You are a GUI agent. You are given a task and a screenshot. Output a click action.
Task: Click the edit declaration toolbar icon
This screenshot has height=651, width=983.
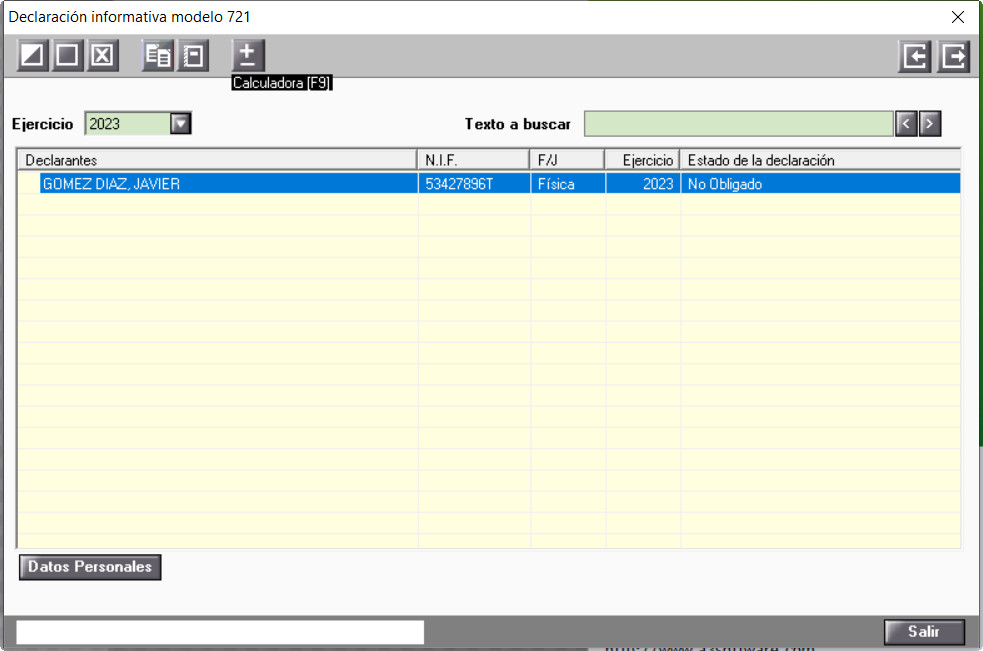[32, 56]
